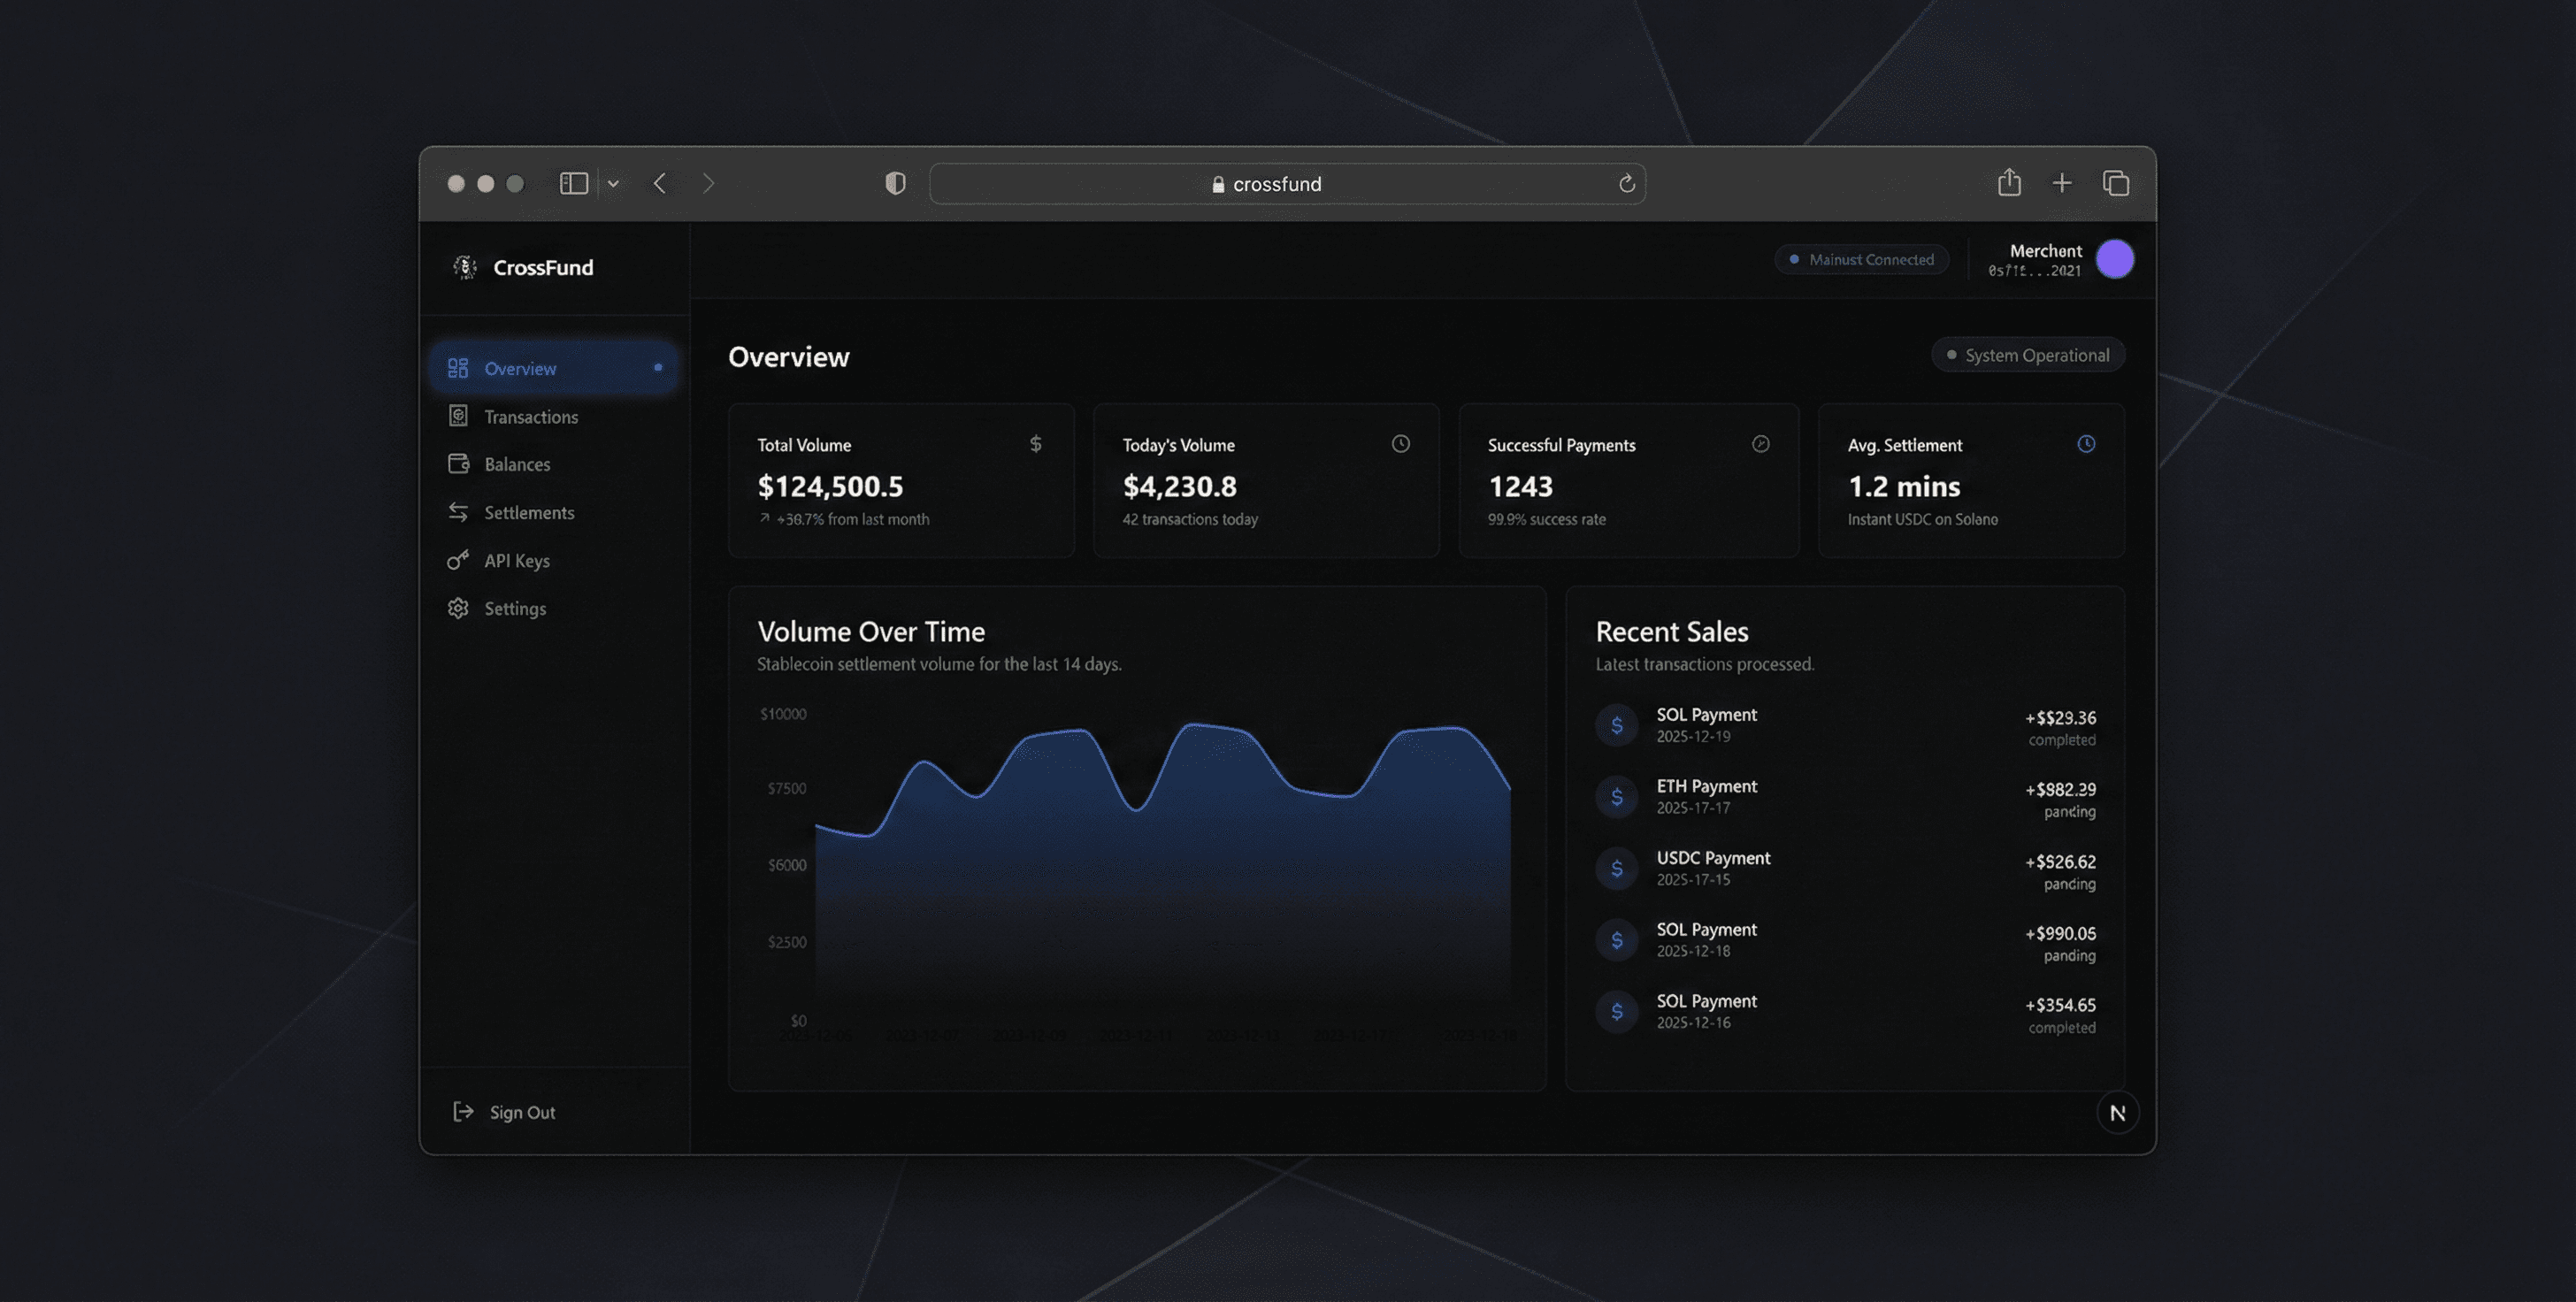
Task: Click the API Keys key icon
Action: [x=459, y=560]
